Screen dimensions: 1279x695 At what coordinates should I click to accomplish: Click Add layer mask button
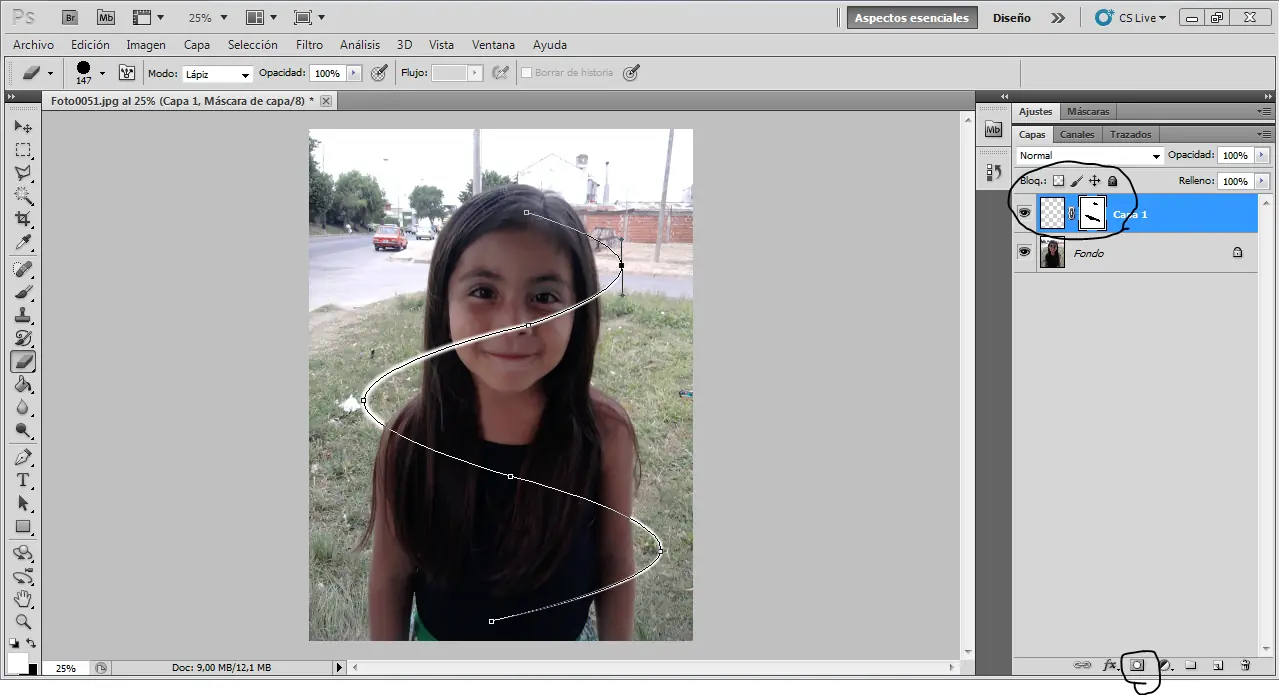tap(1137, 665)
